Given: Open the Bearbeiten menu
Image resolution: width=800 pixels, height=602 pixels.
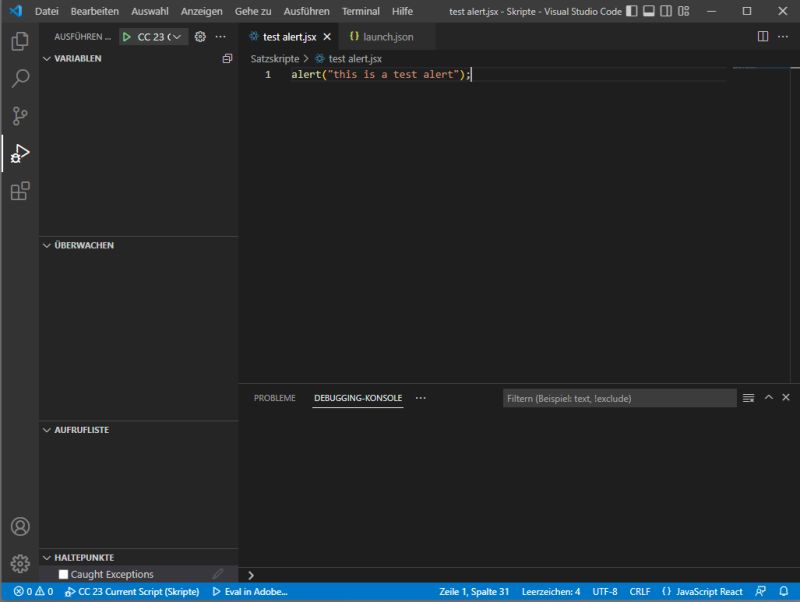Looking at the screenshot, I should [x=94, y=11].
